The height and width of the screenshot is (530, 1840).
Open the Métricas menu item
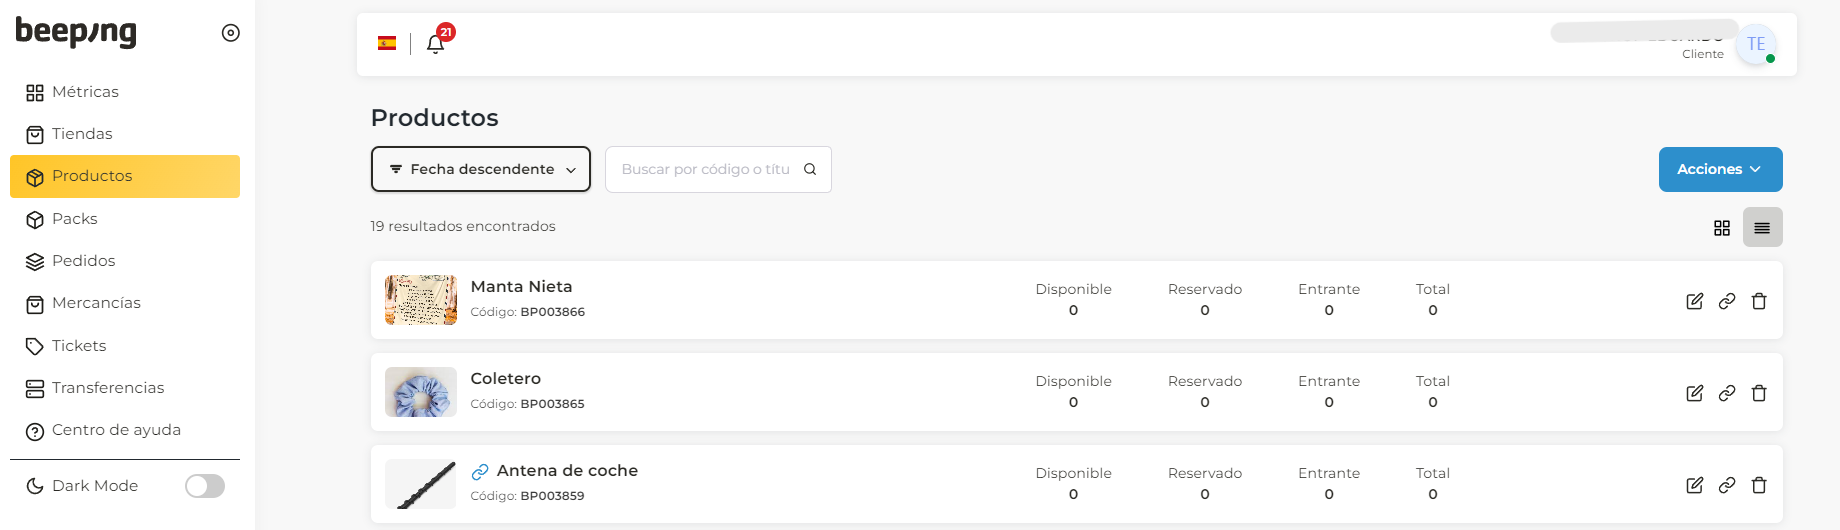pos(85,92)
